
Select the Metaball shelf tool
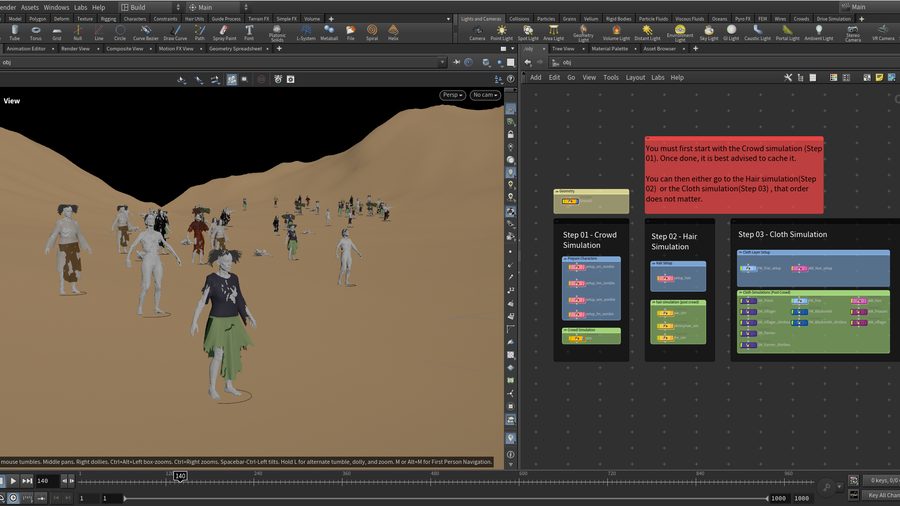pyautogui.click(x=329, y=32)
